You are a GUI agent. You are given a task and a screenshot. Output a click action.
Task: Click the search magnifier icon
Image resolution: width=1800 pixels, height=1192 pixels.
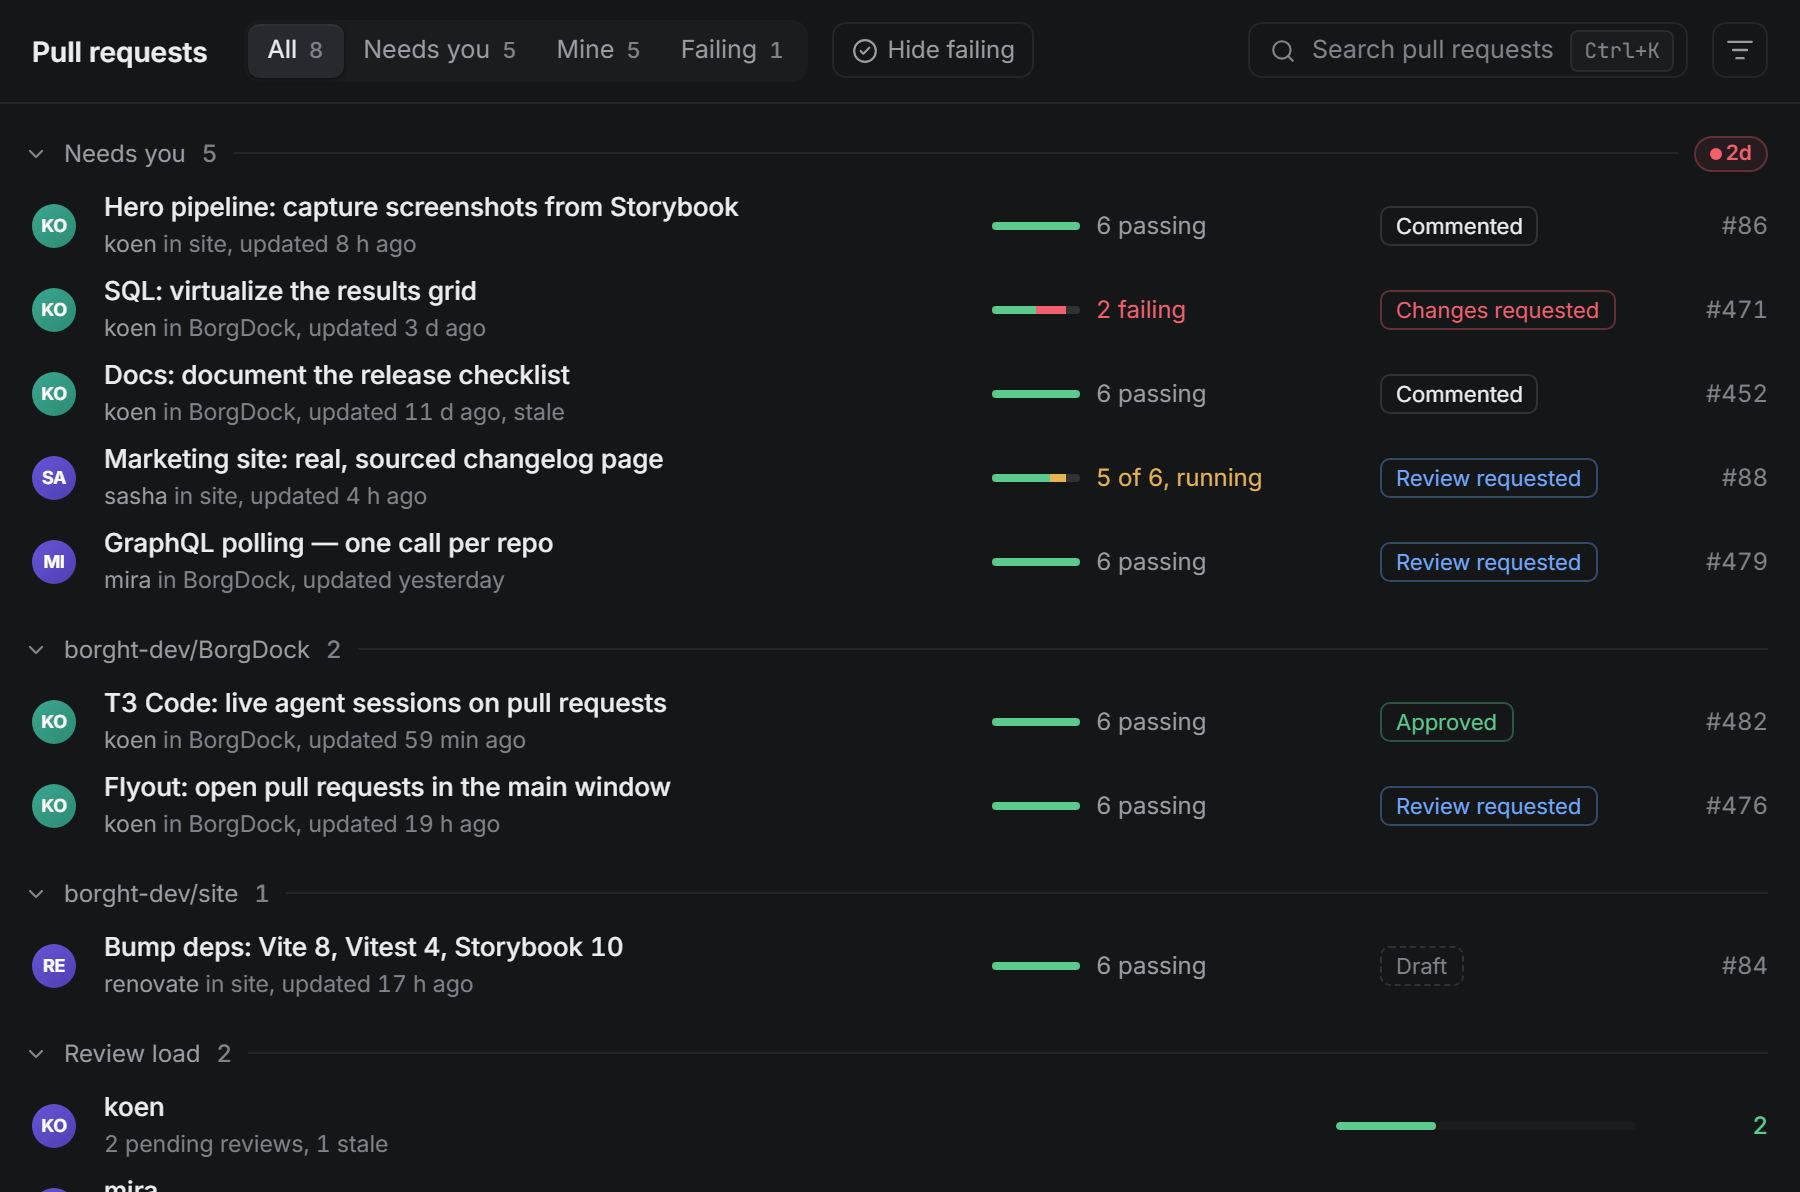(1283, 51)
